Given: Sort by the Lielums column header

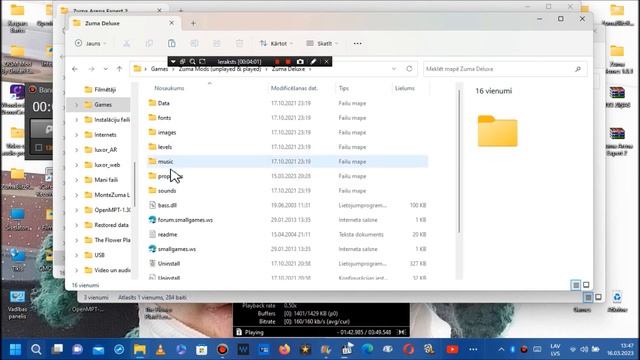Looking at the screenshot, I should [404, 88].
